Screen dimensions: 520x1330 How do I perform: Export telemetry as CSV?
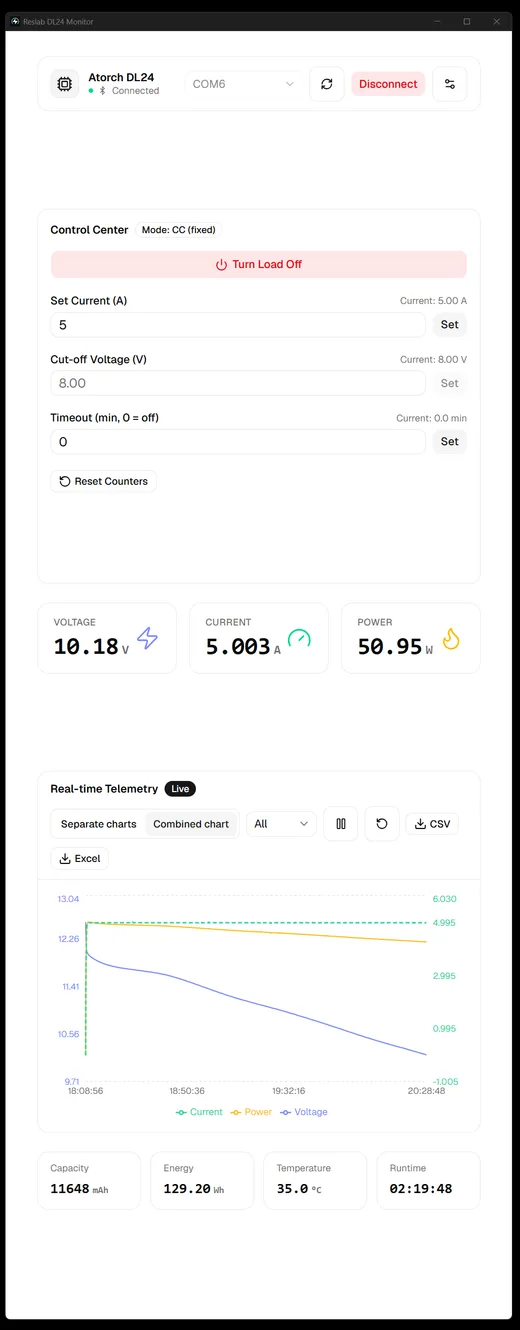point(432,824)
